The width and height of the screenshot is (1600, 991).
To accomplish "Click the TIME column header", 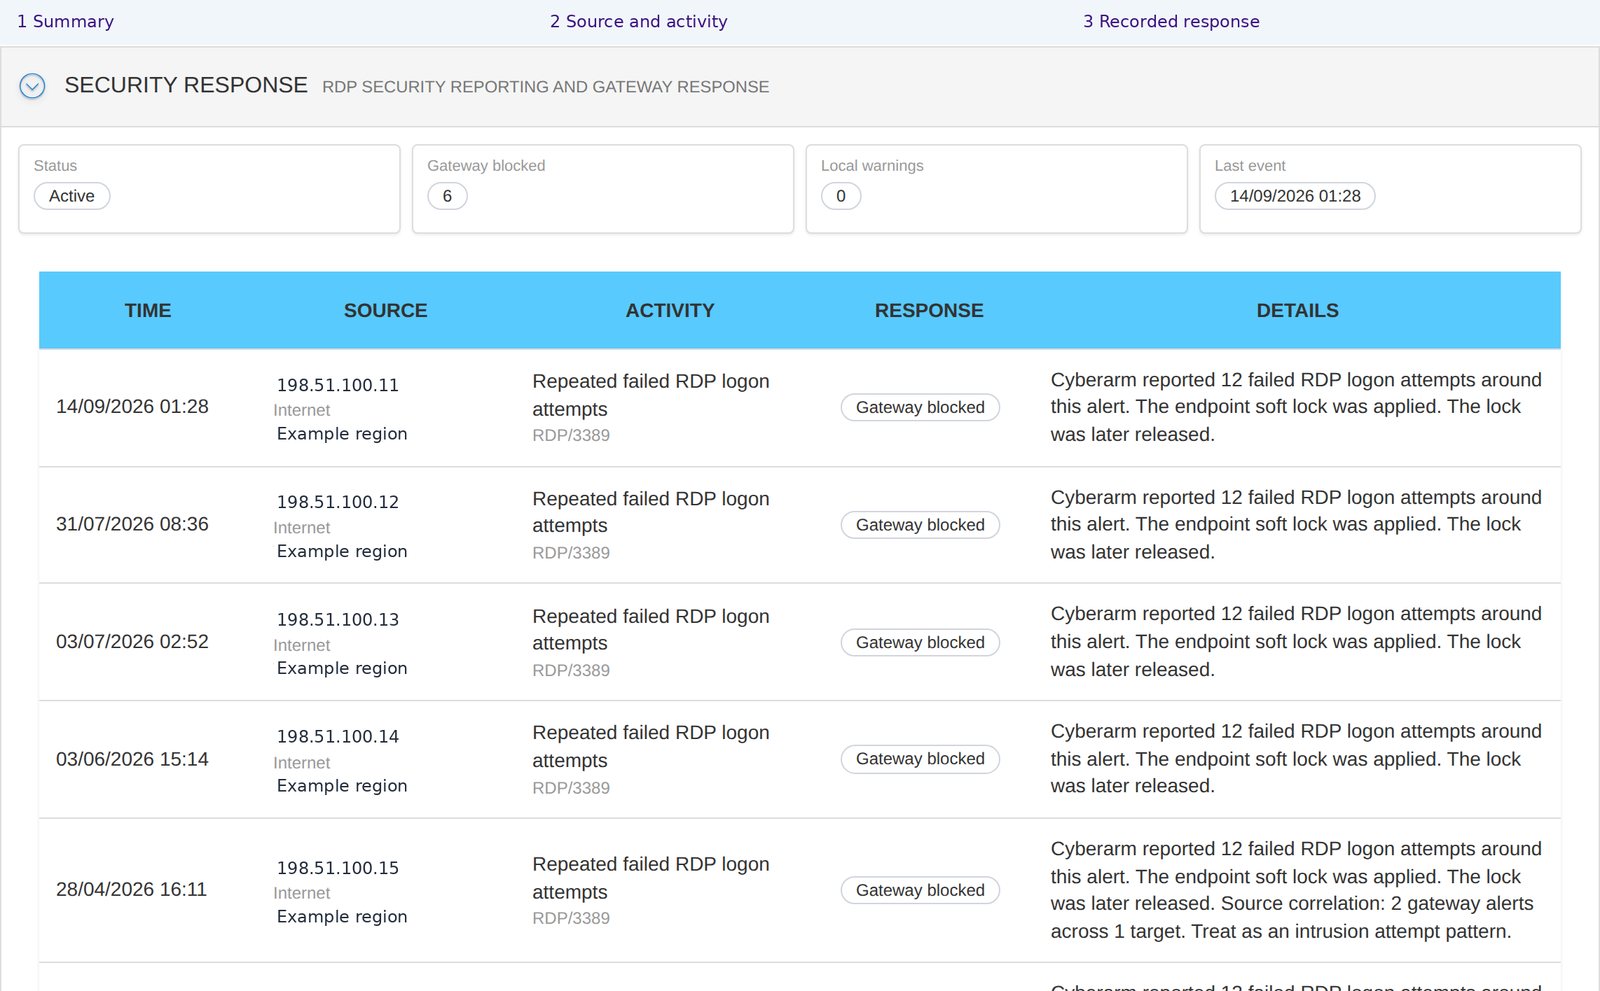I will coord(148,311).
